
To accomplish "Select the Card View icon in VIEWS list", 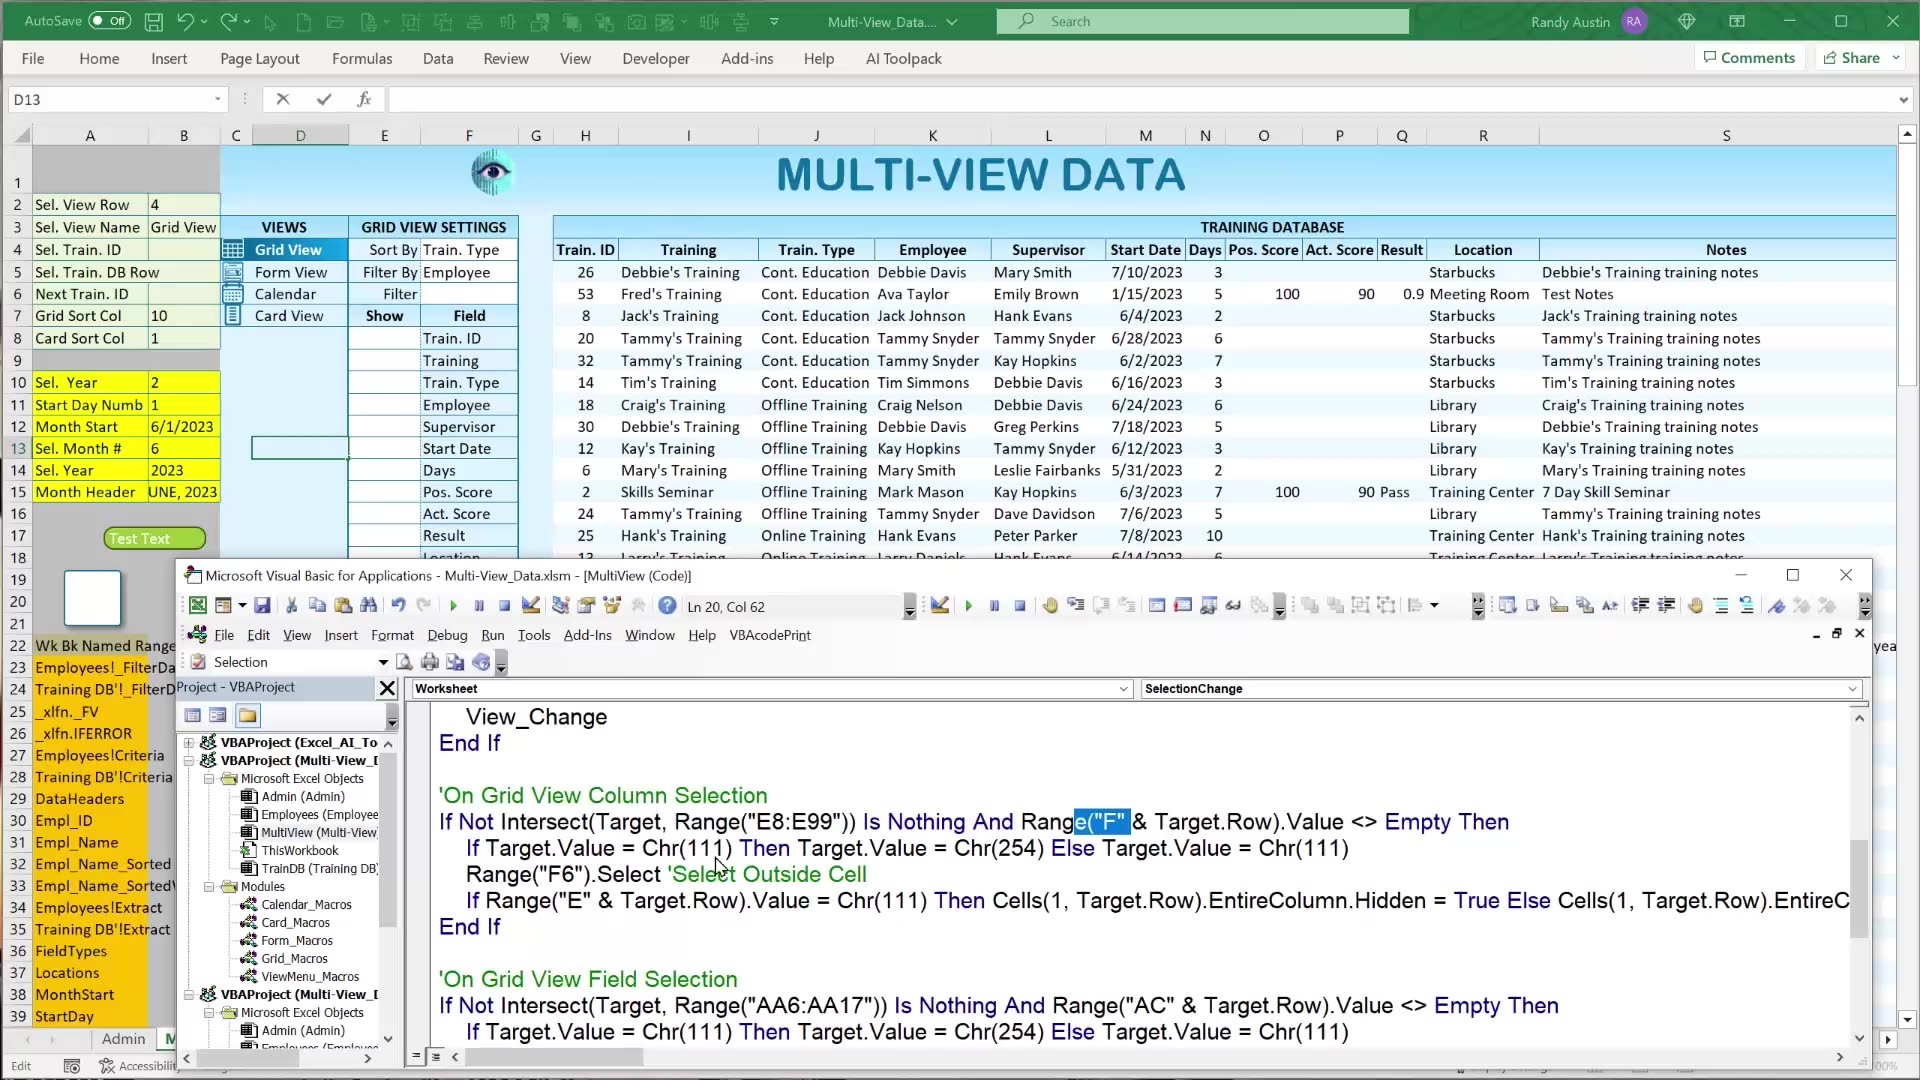I will 233,315.
